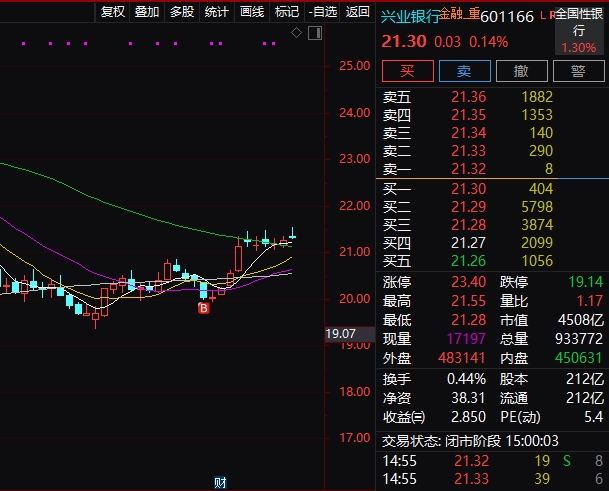Click the 涨停 value 23.40
Screen dimensions: 609x491
click(468, 282)
